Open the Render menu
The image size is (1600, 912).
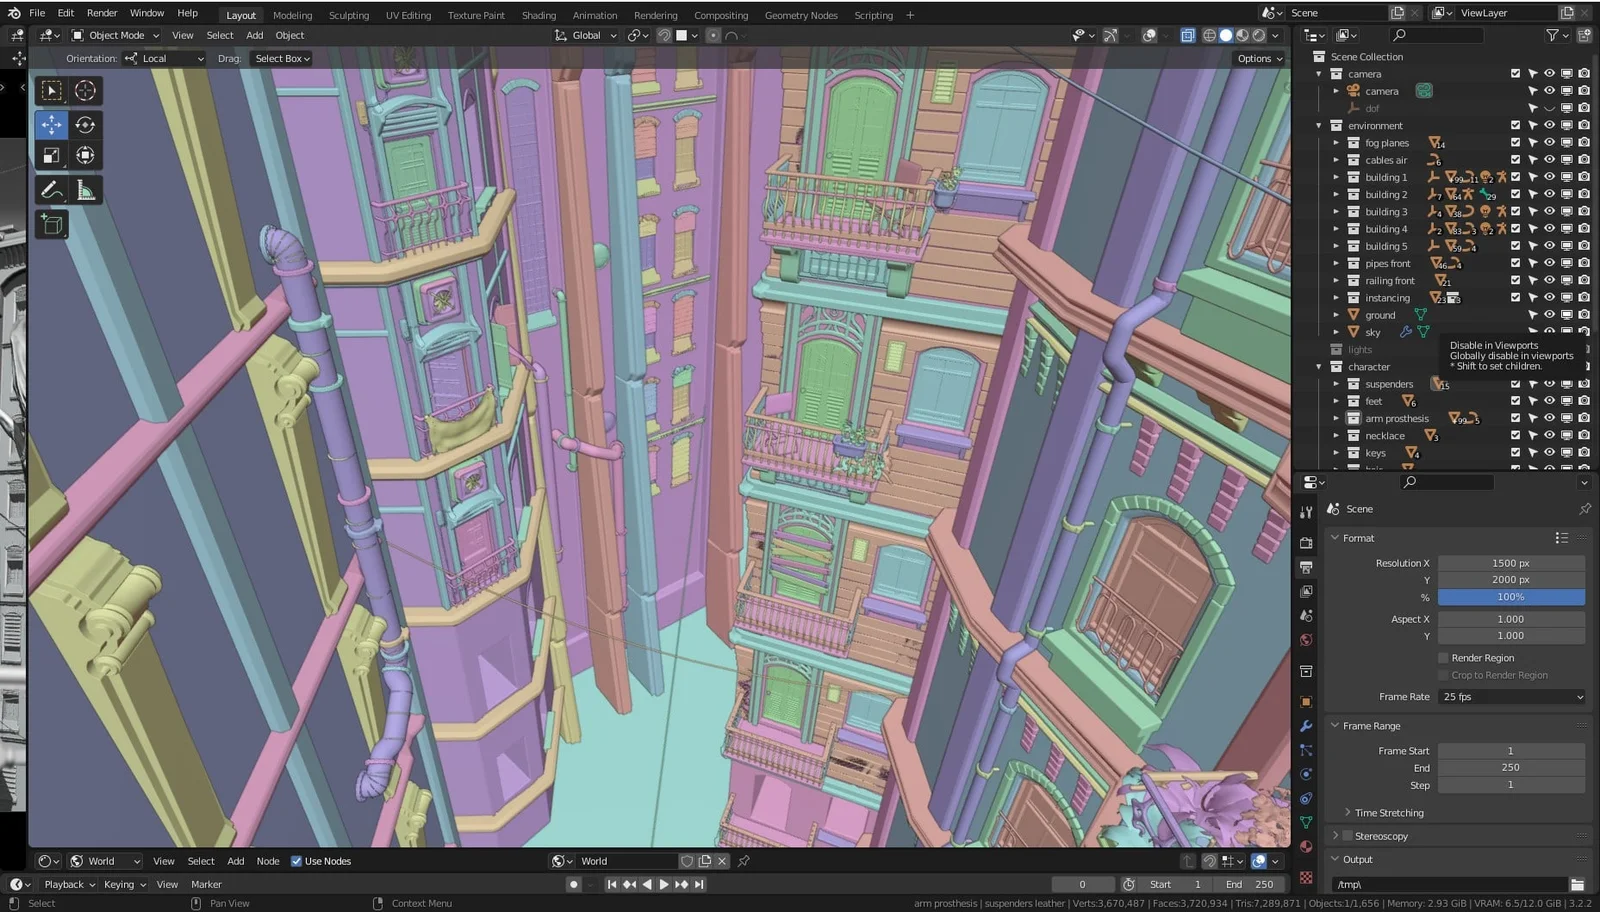pyautogui.click(x=102, y=13)
